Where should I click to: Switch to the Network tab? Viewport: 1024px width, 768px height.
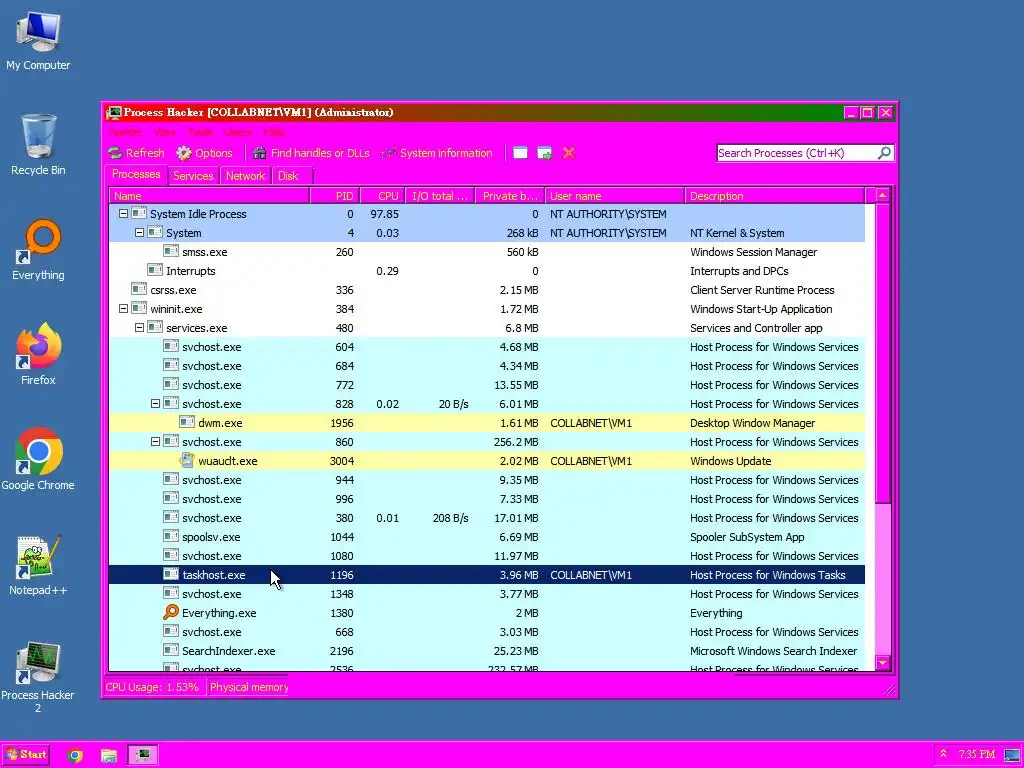(x=246, y=176)
